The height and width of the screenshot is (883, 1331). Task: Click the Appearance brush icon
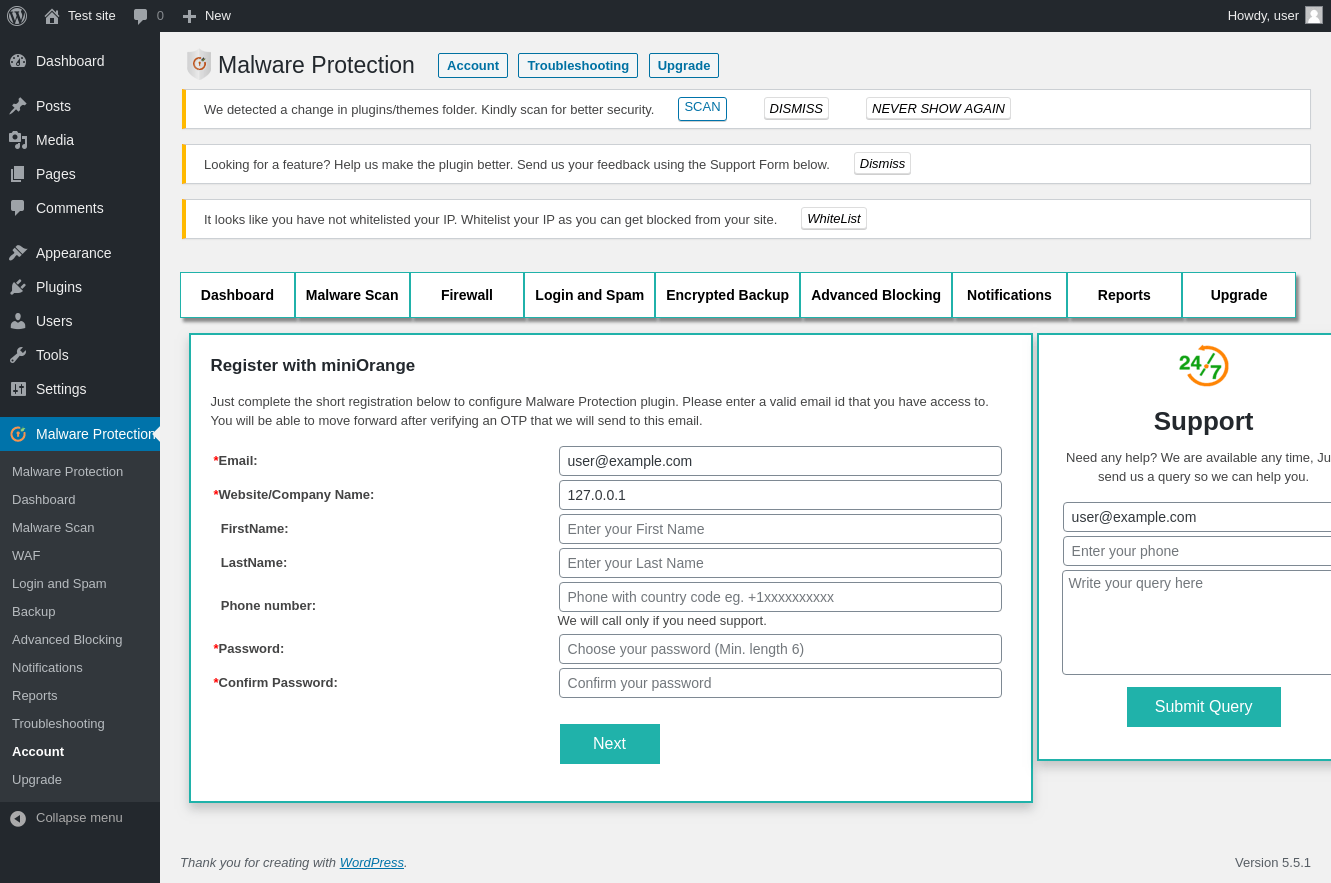pos(18,253)
